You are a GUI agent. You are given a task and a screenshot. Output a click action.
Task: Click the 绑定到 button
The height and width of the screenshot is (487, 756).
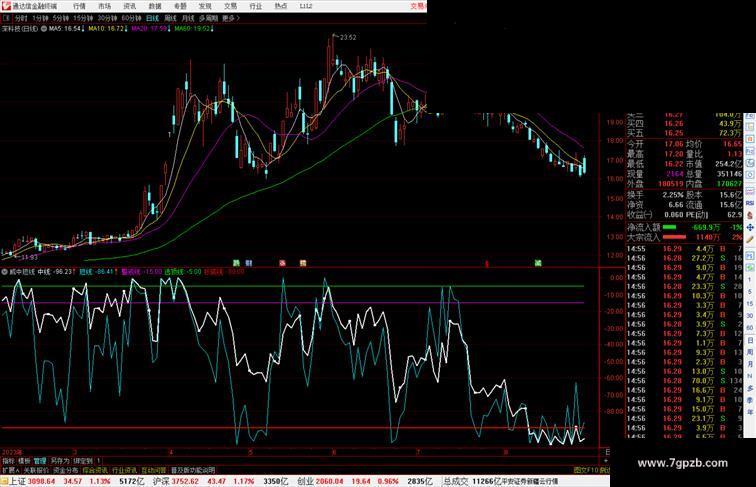tap(83, 461)
